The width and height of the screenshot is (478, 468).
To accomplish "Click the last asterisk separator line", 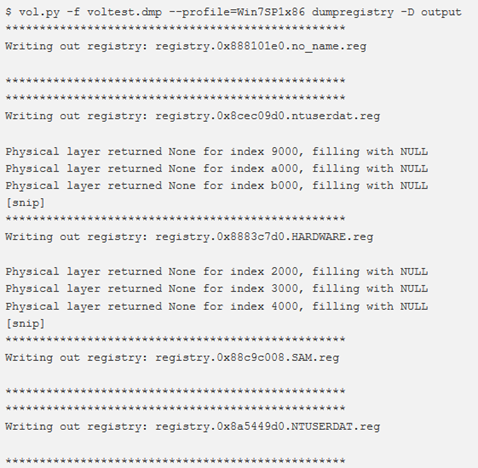I will point(175,461).
